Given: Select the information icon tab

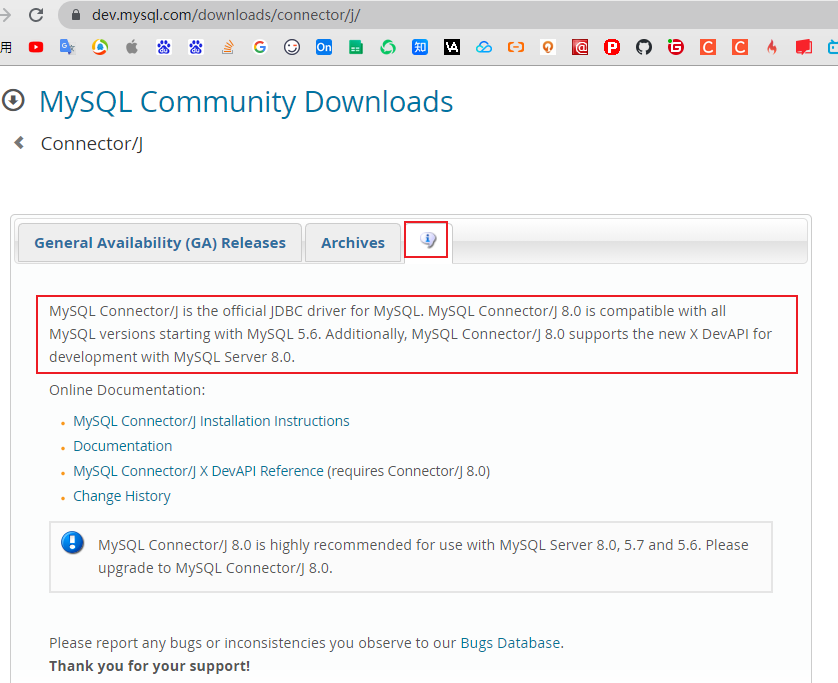Looking at the screenshot, I should [428, 240].
